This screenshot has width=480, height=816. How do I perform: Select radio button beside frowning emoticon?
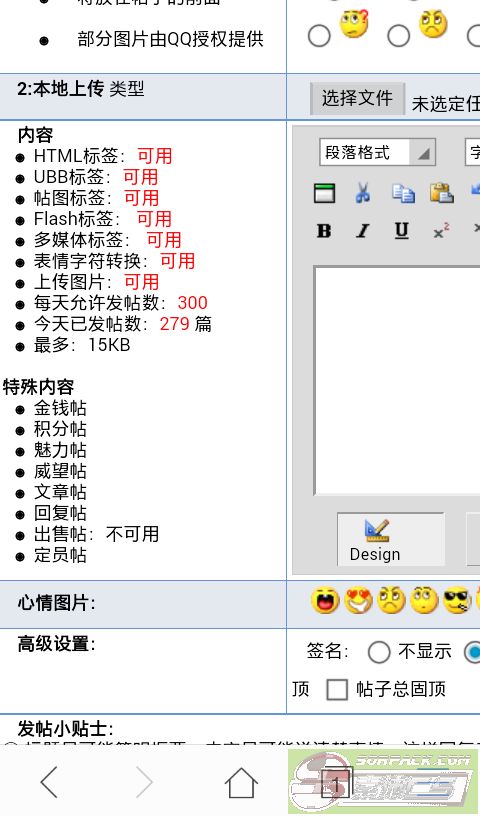coord(399,36)
